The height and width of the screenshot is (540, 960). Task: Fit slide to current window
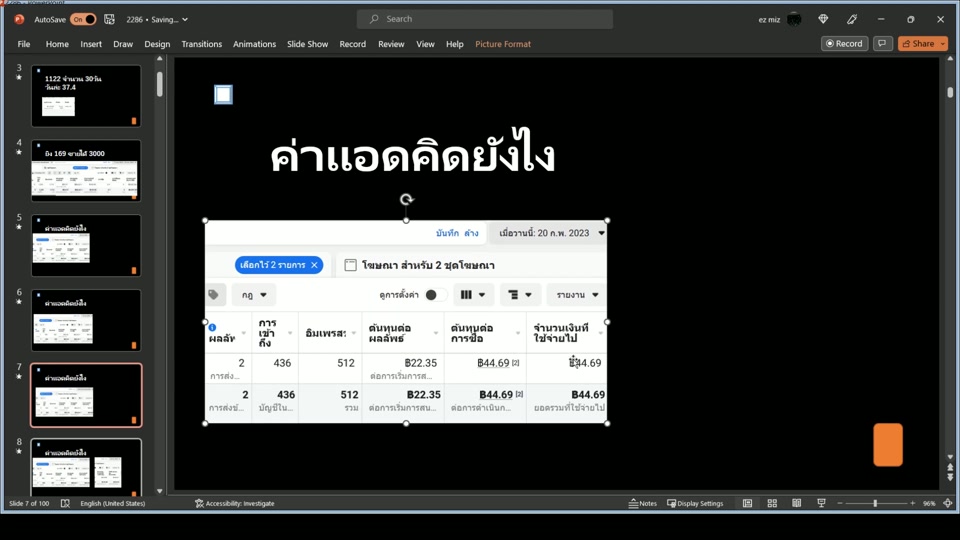tap(948, 503)
